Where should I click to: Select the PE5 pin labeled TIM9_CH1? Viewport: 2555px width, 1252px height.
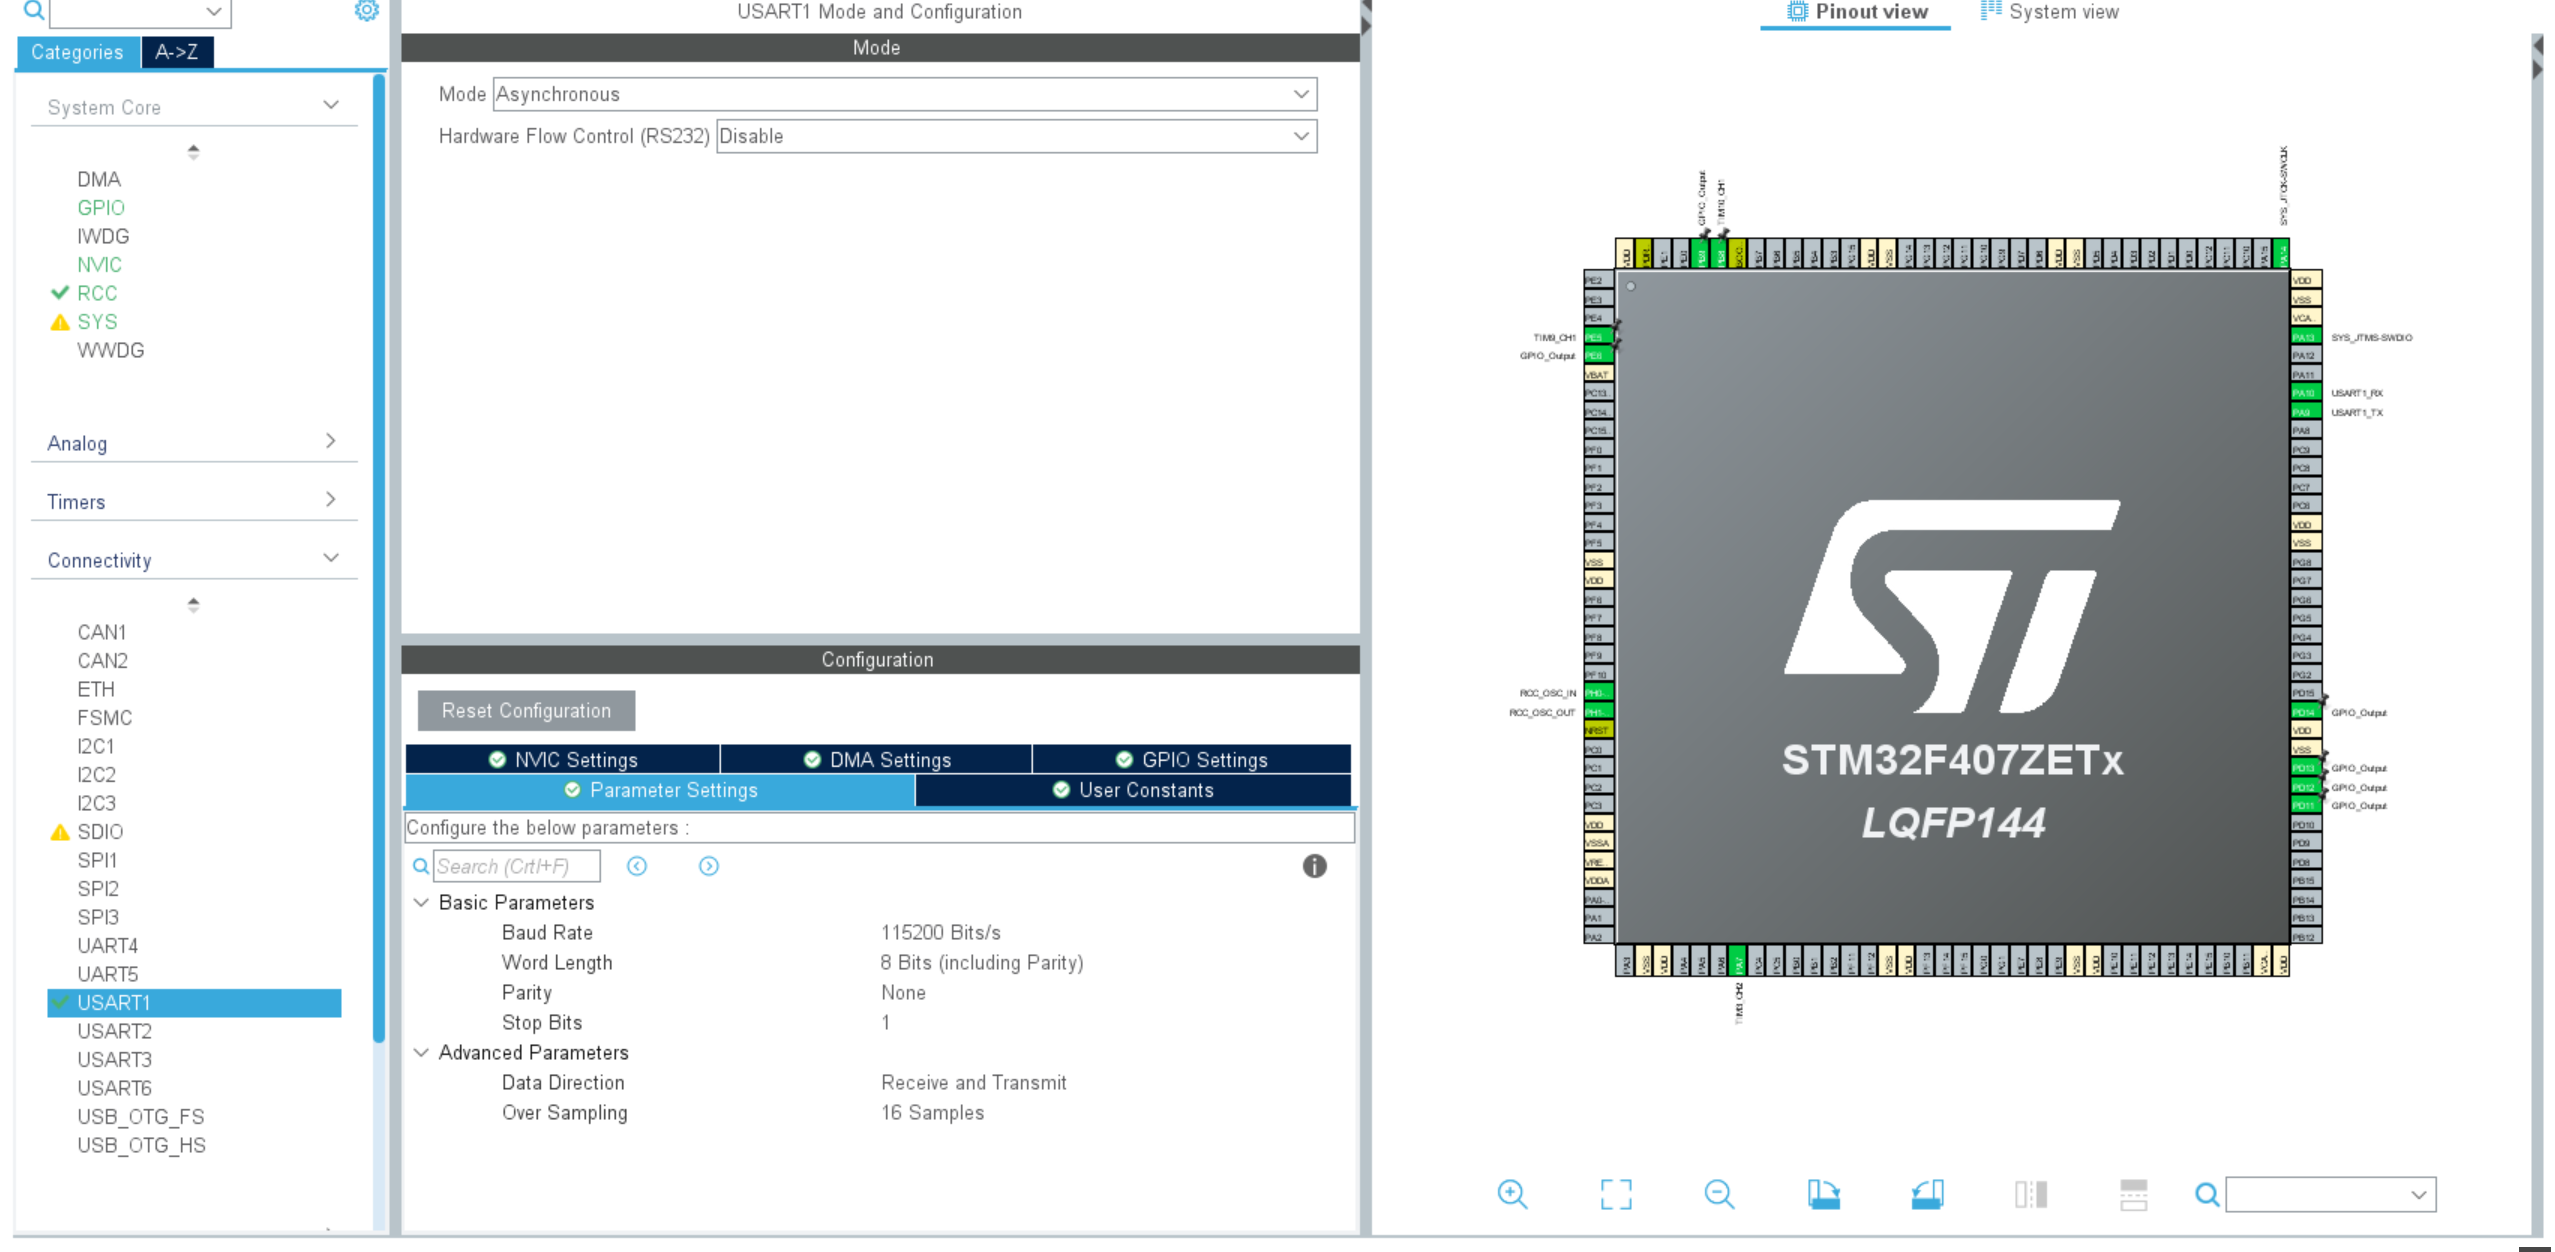coord(1598,337)
